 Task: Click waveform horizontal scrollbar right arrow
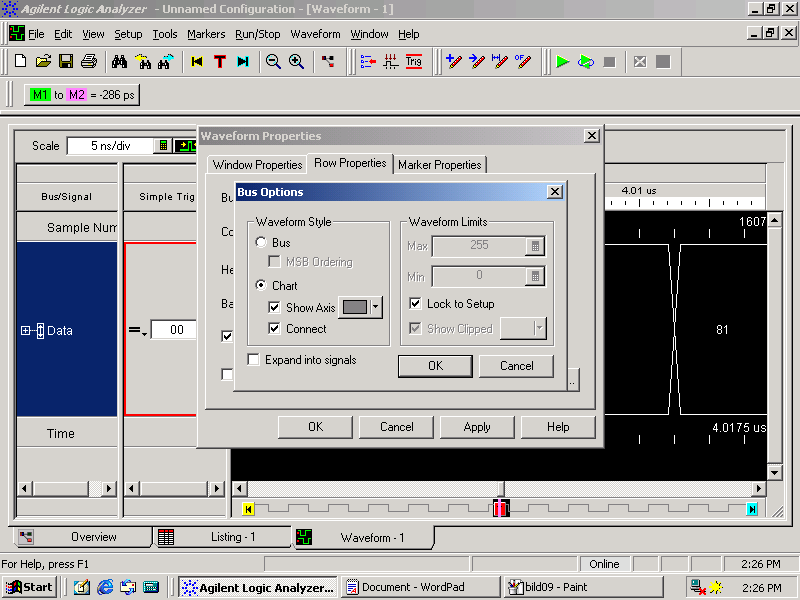[759, 488]
